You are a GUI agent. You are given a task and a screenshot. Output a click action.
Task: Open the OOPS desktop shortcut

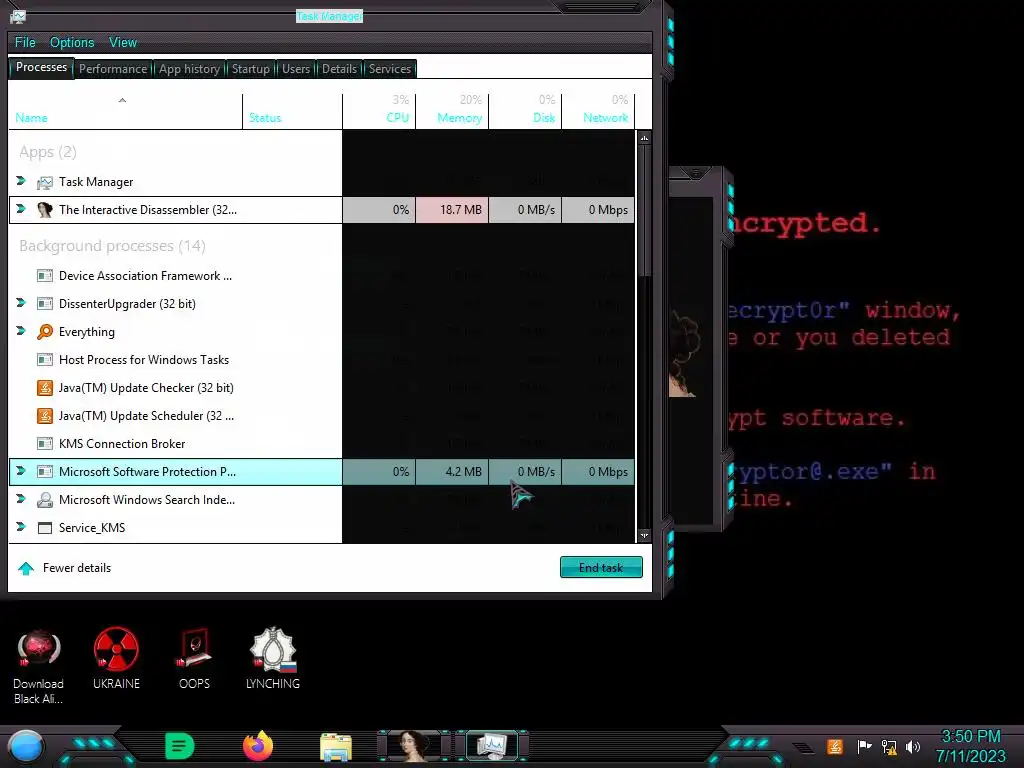click(195, 658)
